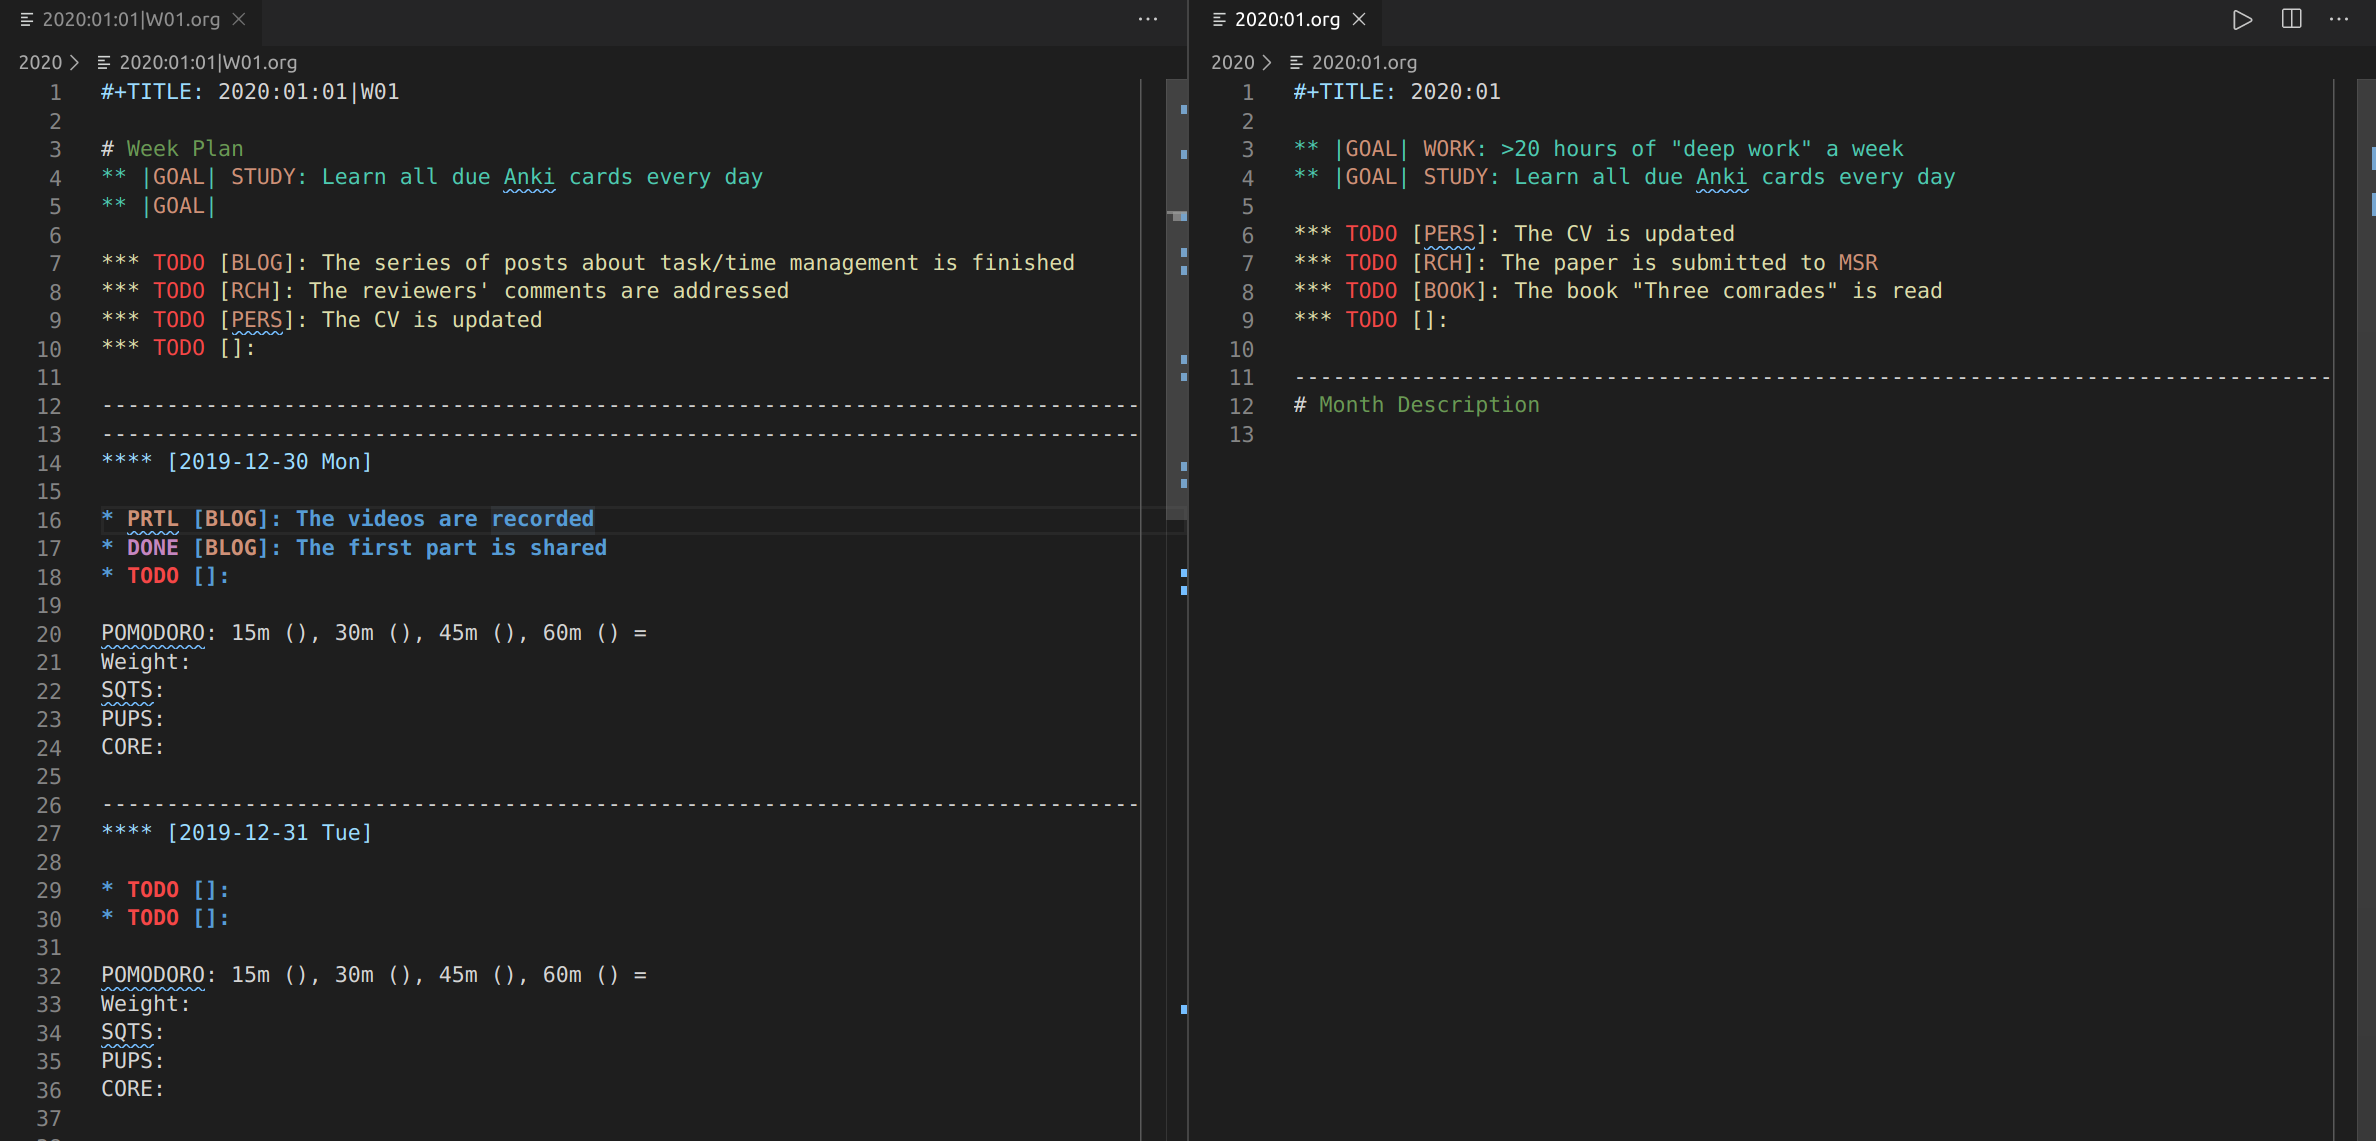Open the 2020:01:01|W01.org breadcrumb dropdown

[209, 62]
